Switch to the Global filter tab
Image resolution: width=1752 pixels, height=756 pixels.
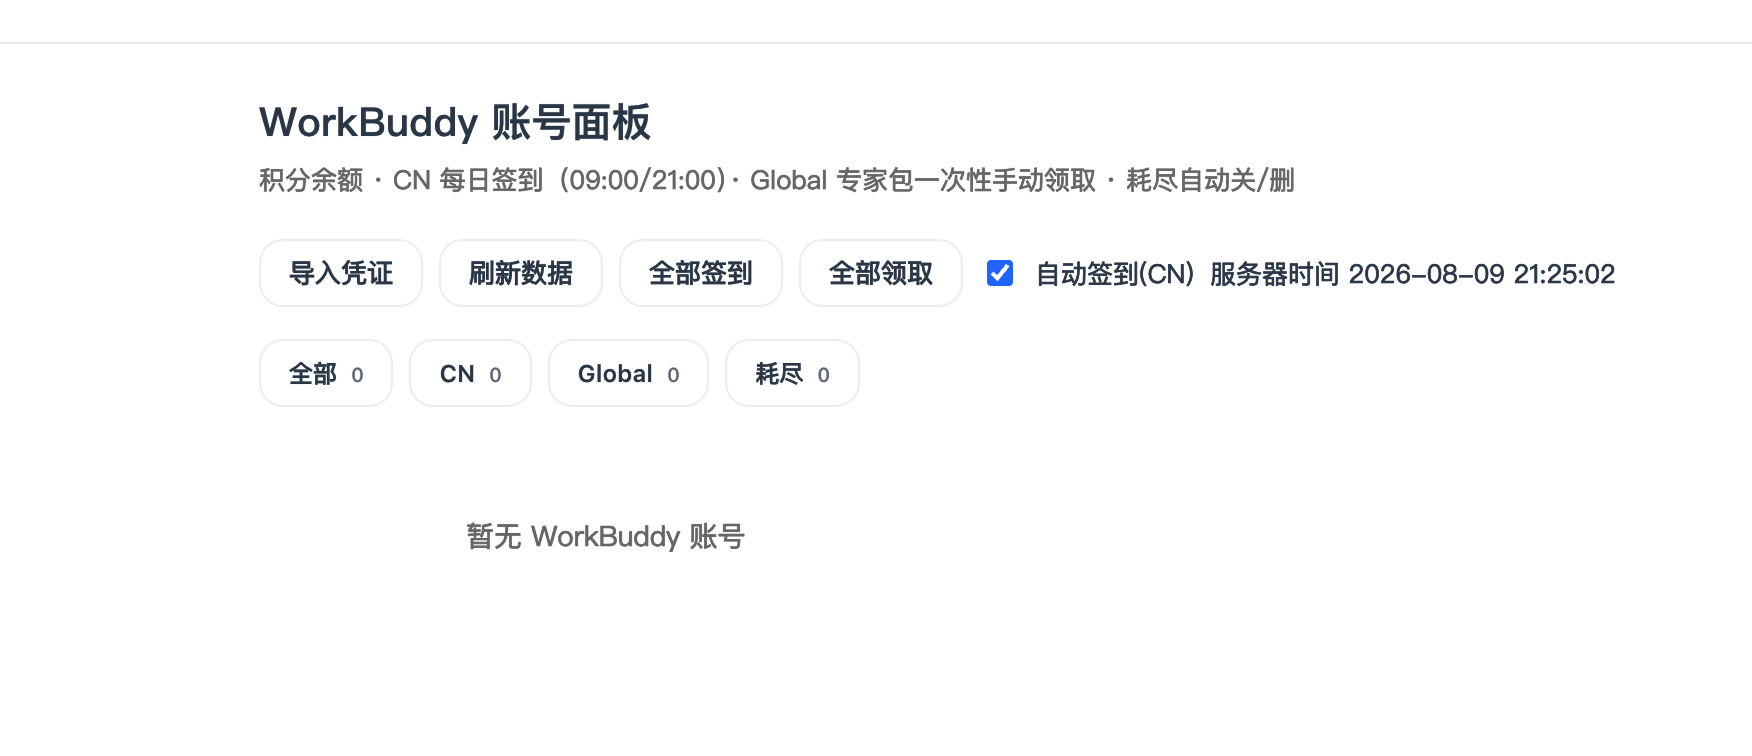(x=628, y=373)
